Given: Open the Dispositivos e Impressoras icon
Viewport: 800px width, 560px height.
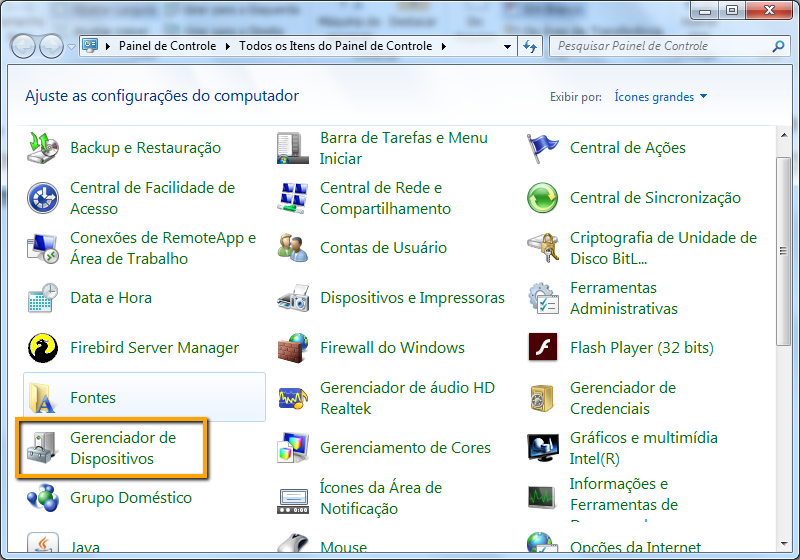Looking at the screenshot, I should point(292,298).
